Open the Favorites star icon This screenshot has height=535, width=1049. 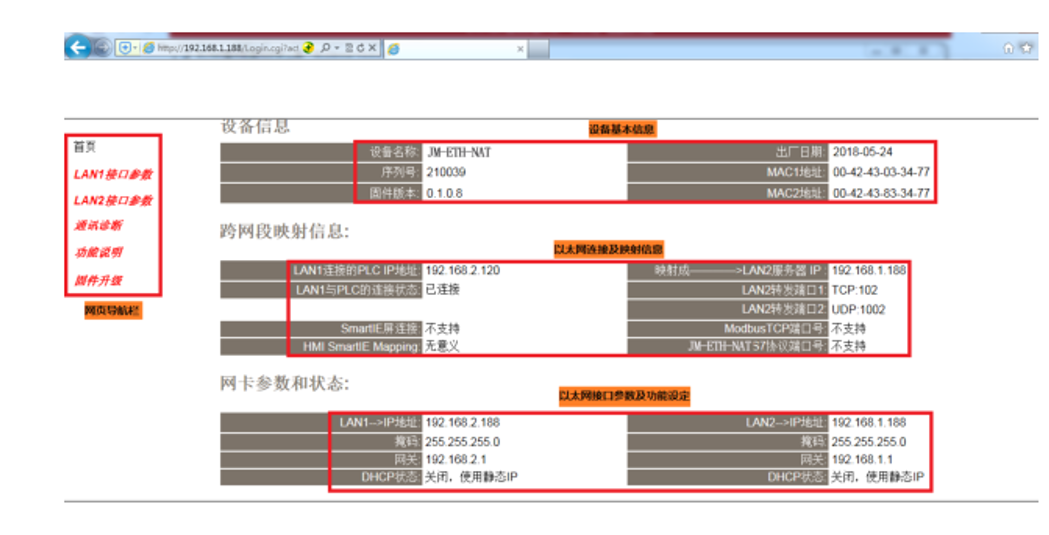(x=1026, y=47)
